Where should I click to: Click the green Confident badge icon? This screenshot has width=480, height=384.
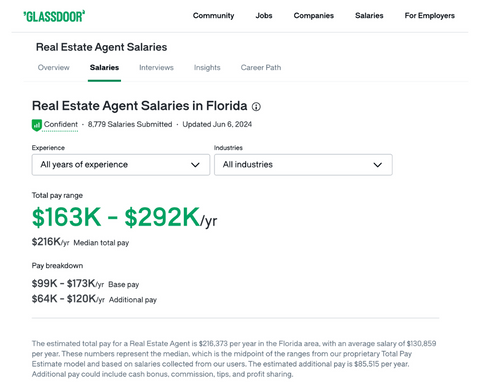(x=37, y=125)
